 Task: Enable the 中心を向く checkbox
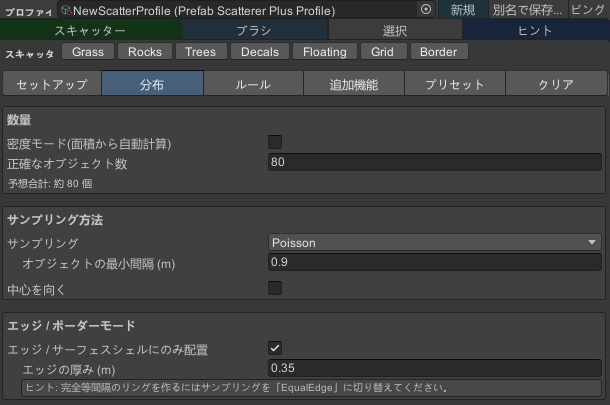point(275,288)
